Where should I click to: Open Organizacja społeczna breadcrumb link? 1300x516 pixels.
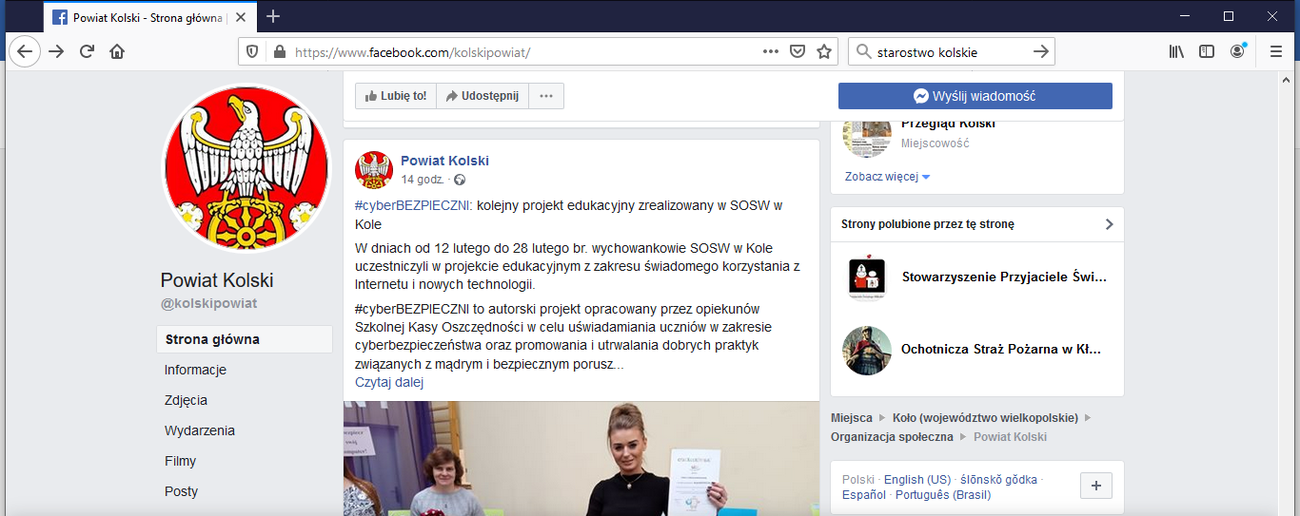[x=891, y=437]
